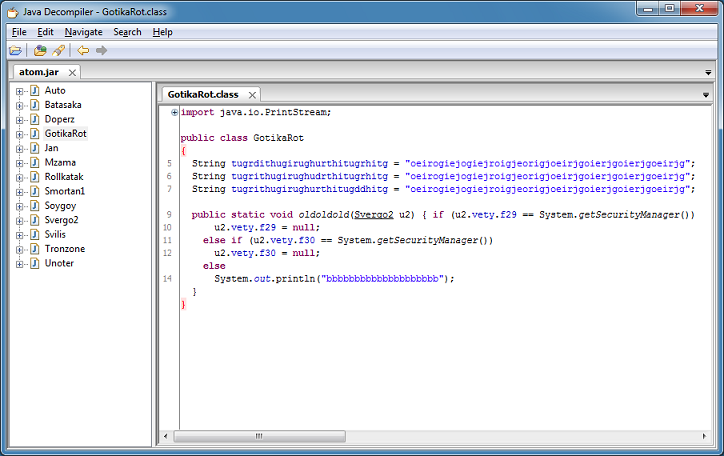Close the GotikaRot.class tab
724x456 pixels.
point(252,95)
